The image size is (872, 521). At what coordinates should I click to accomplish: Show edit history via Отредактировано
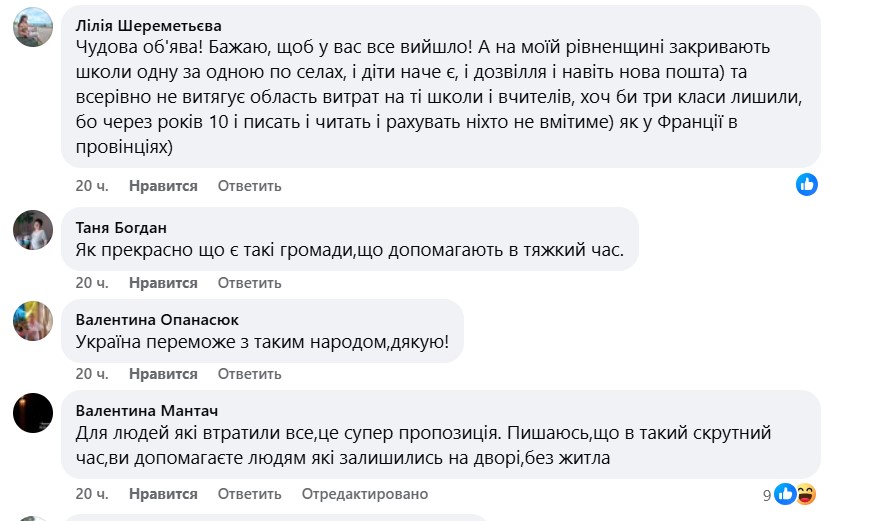point(364,494)
